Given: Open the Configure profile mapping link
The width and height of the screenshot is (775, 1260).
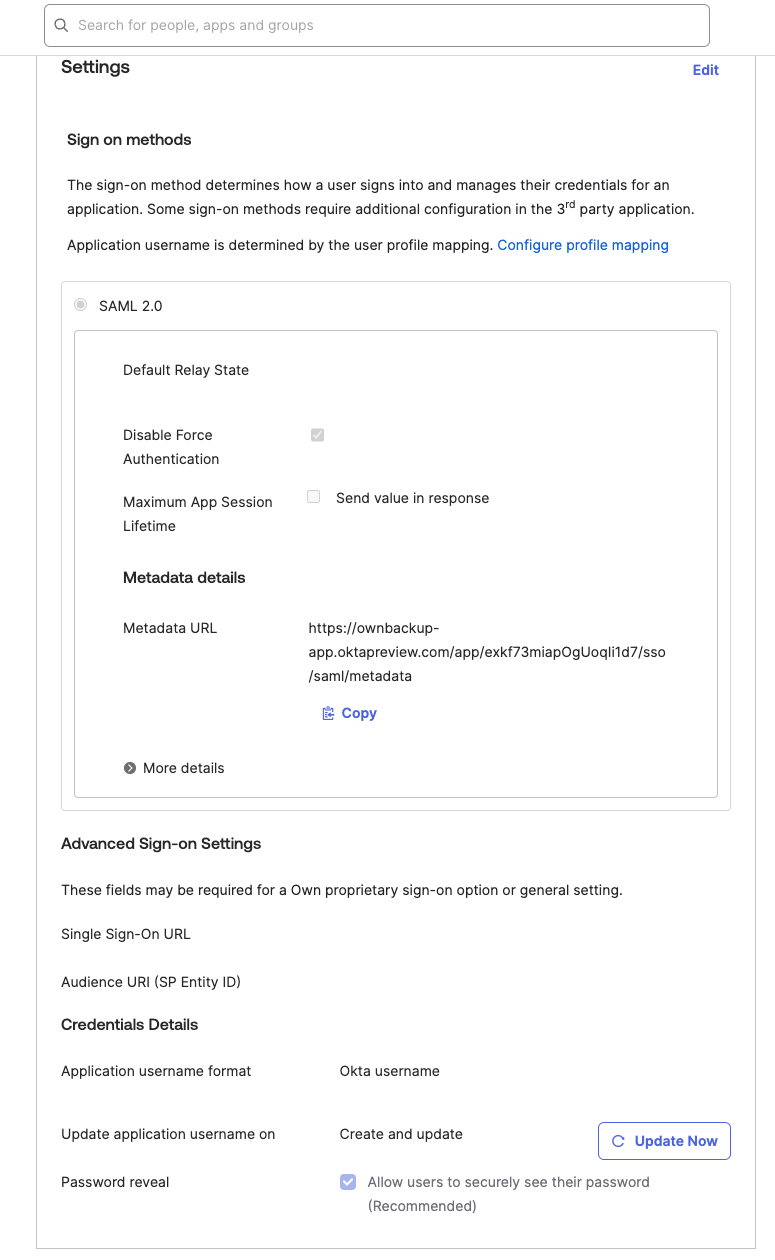Looking at the screenshot, I should tap(583, 245).
